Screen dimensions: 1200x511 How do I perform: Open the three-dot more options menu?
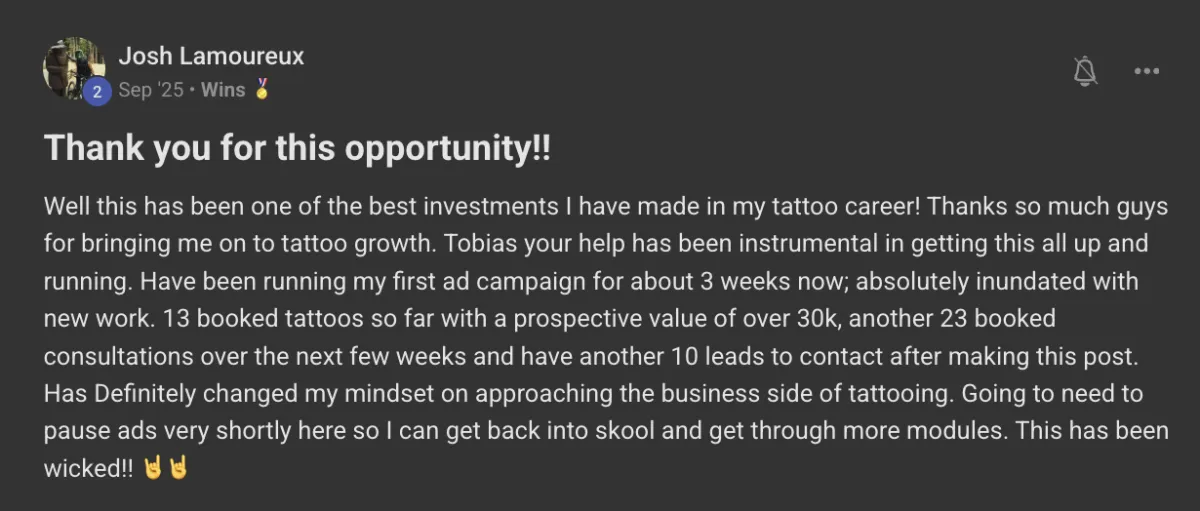tap(1146, 71)
